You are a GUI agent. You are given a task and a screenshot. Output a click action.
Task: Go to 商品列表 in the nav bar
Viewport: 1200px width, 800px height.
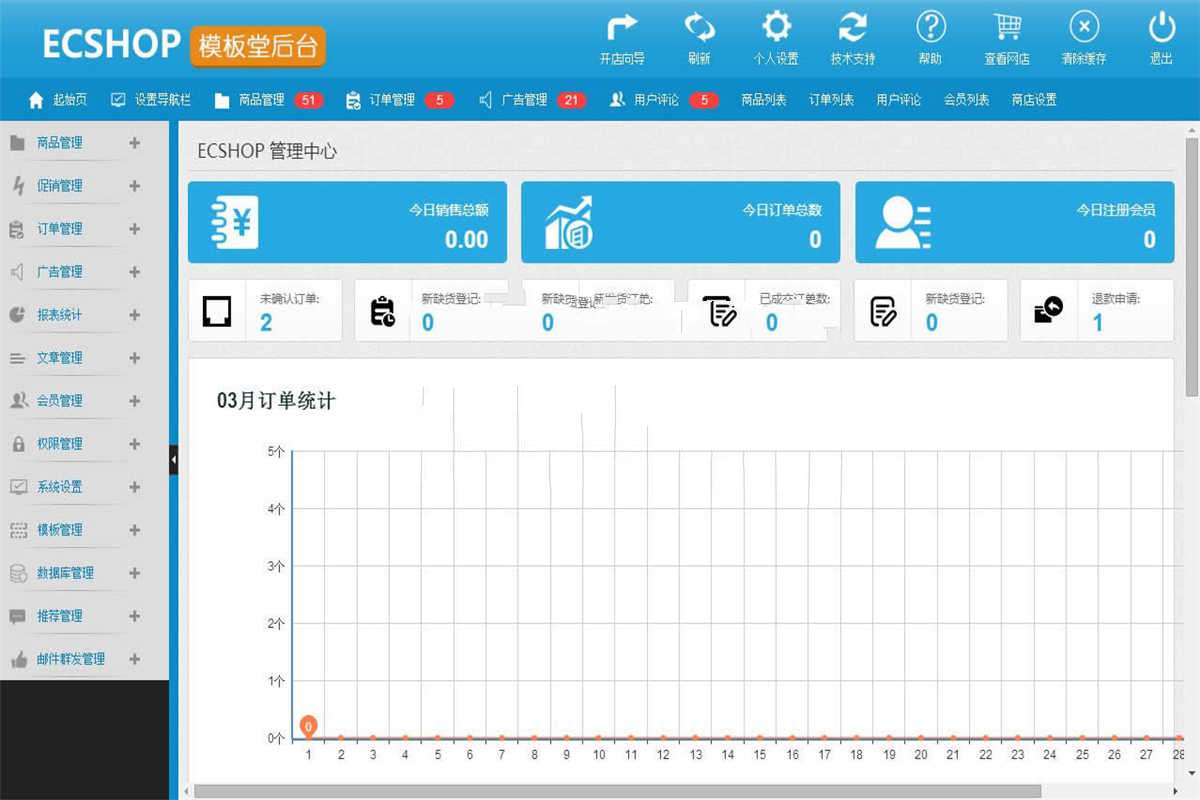coord(764,100)
